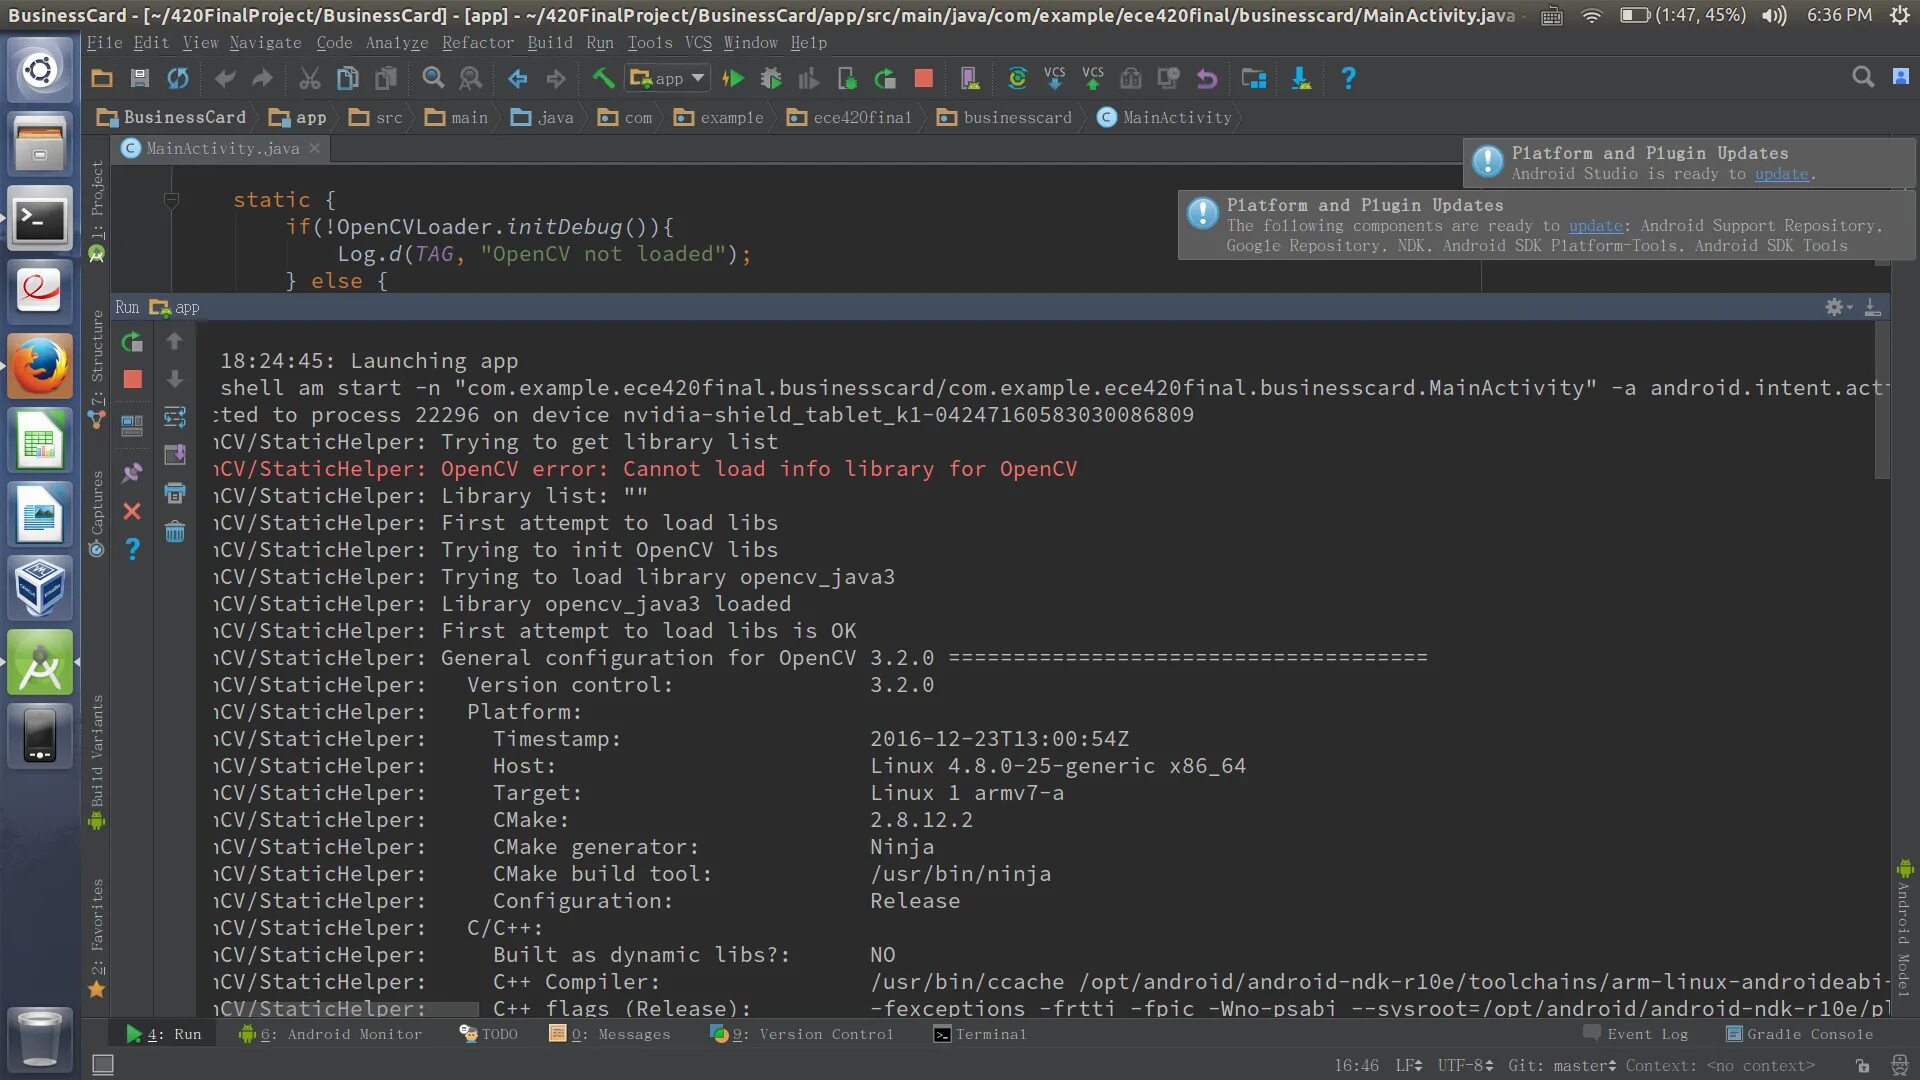Open the Git: master branch dropdown

tap(1561, 1066)
